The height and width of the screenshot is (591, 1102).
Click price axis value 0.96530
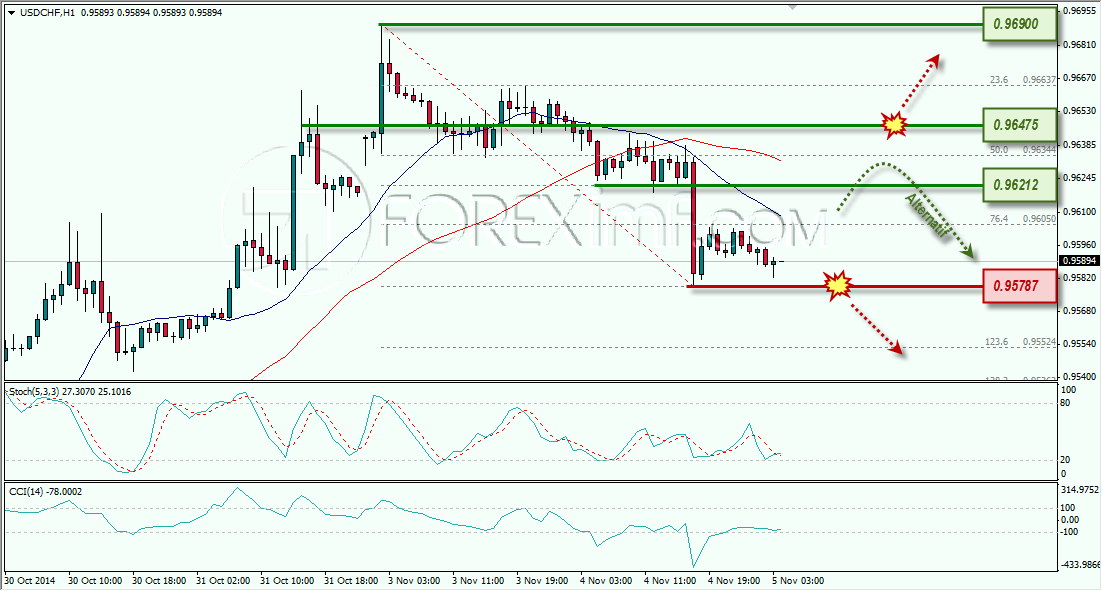point(1080,111)
